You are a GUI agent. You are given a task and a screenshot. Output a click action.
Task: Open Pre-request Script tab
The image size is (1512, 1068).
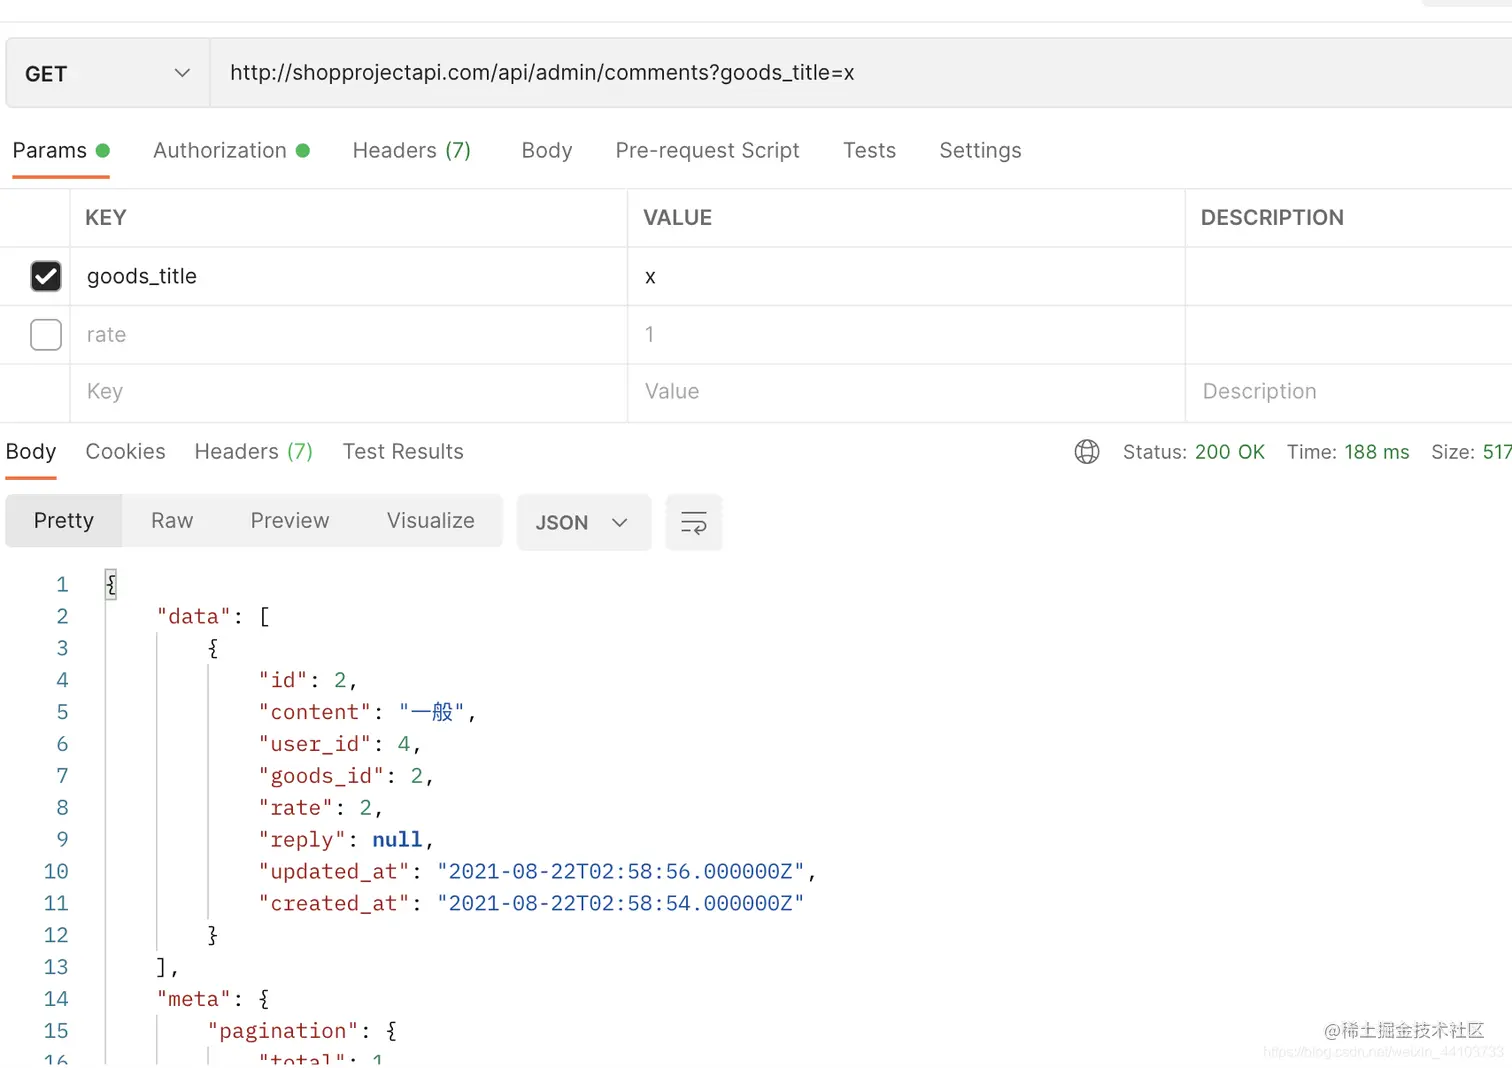[707, 151]
